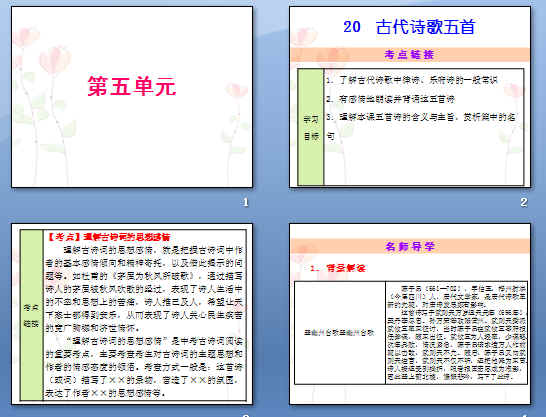Click the orange 名师导学 banner

click(410, 246)
